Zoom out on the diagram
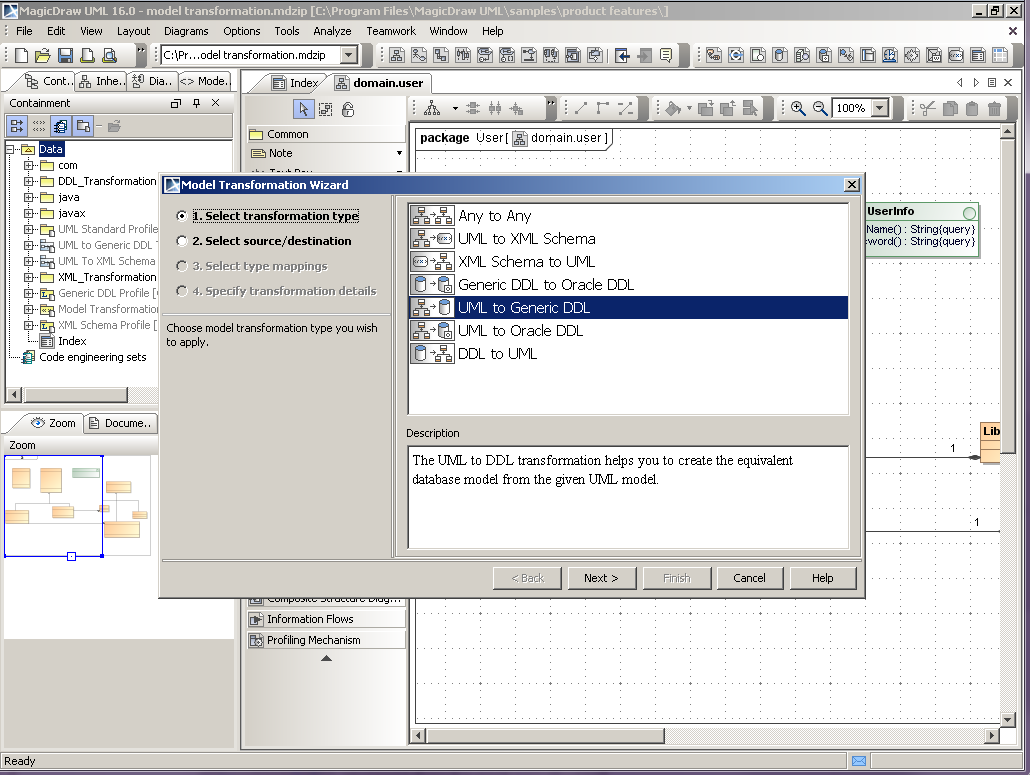The image size is (1030, 775). pos(820,108)
